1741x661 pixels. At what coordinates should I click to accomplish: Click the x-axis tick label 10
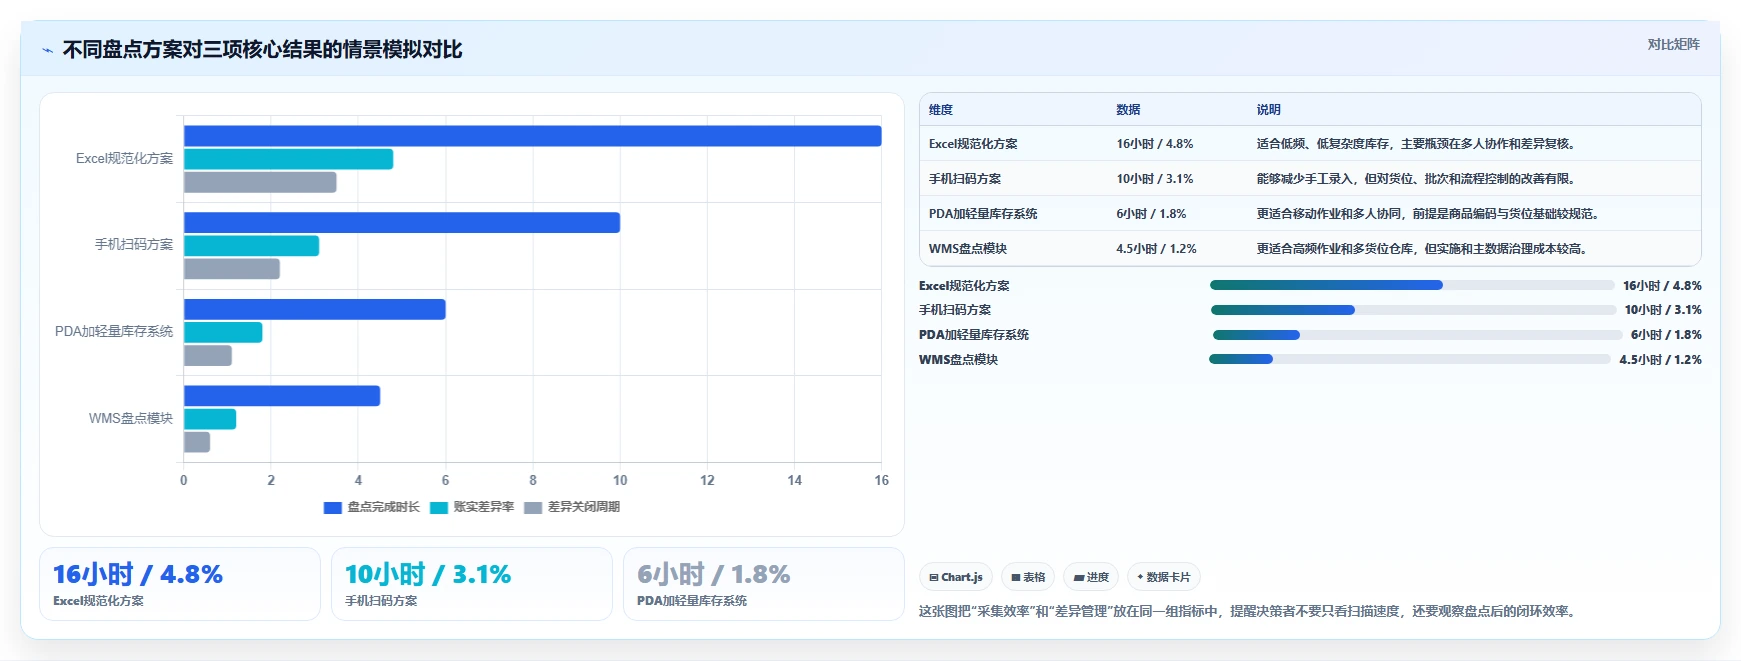[620, 480]
